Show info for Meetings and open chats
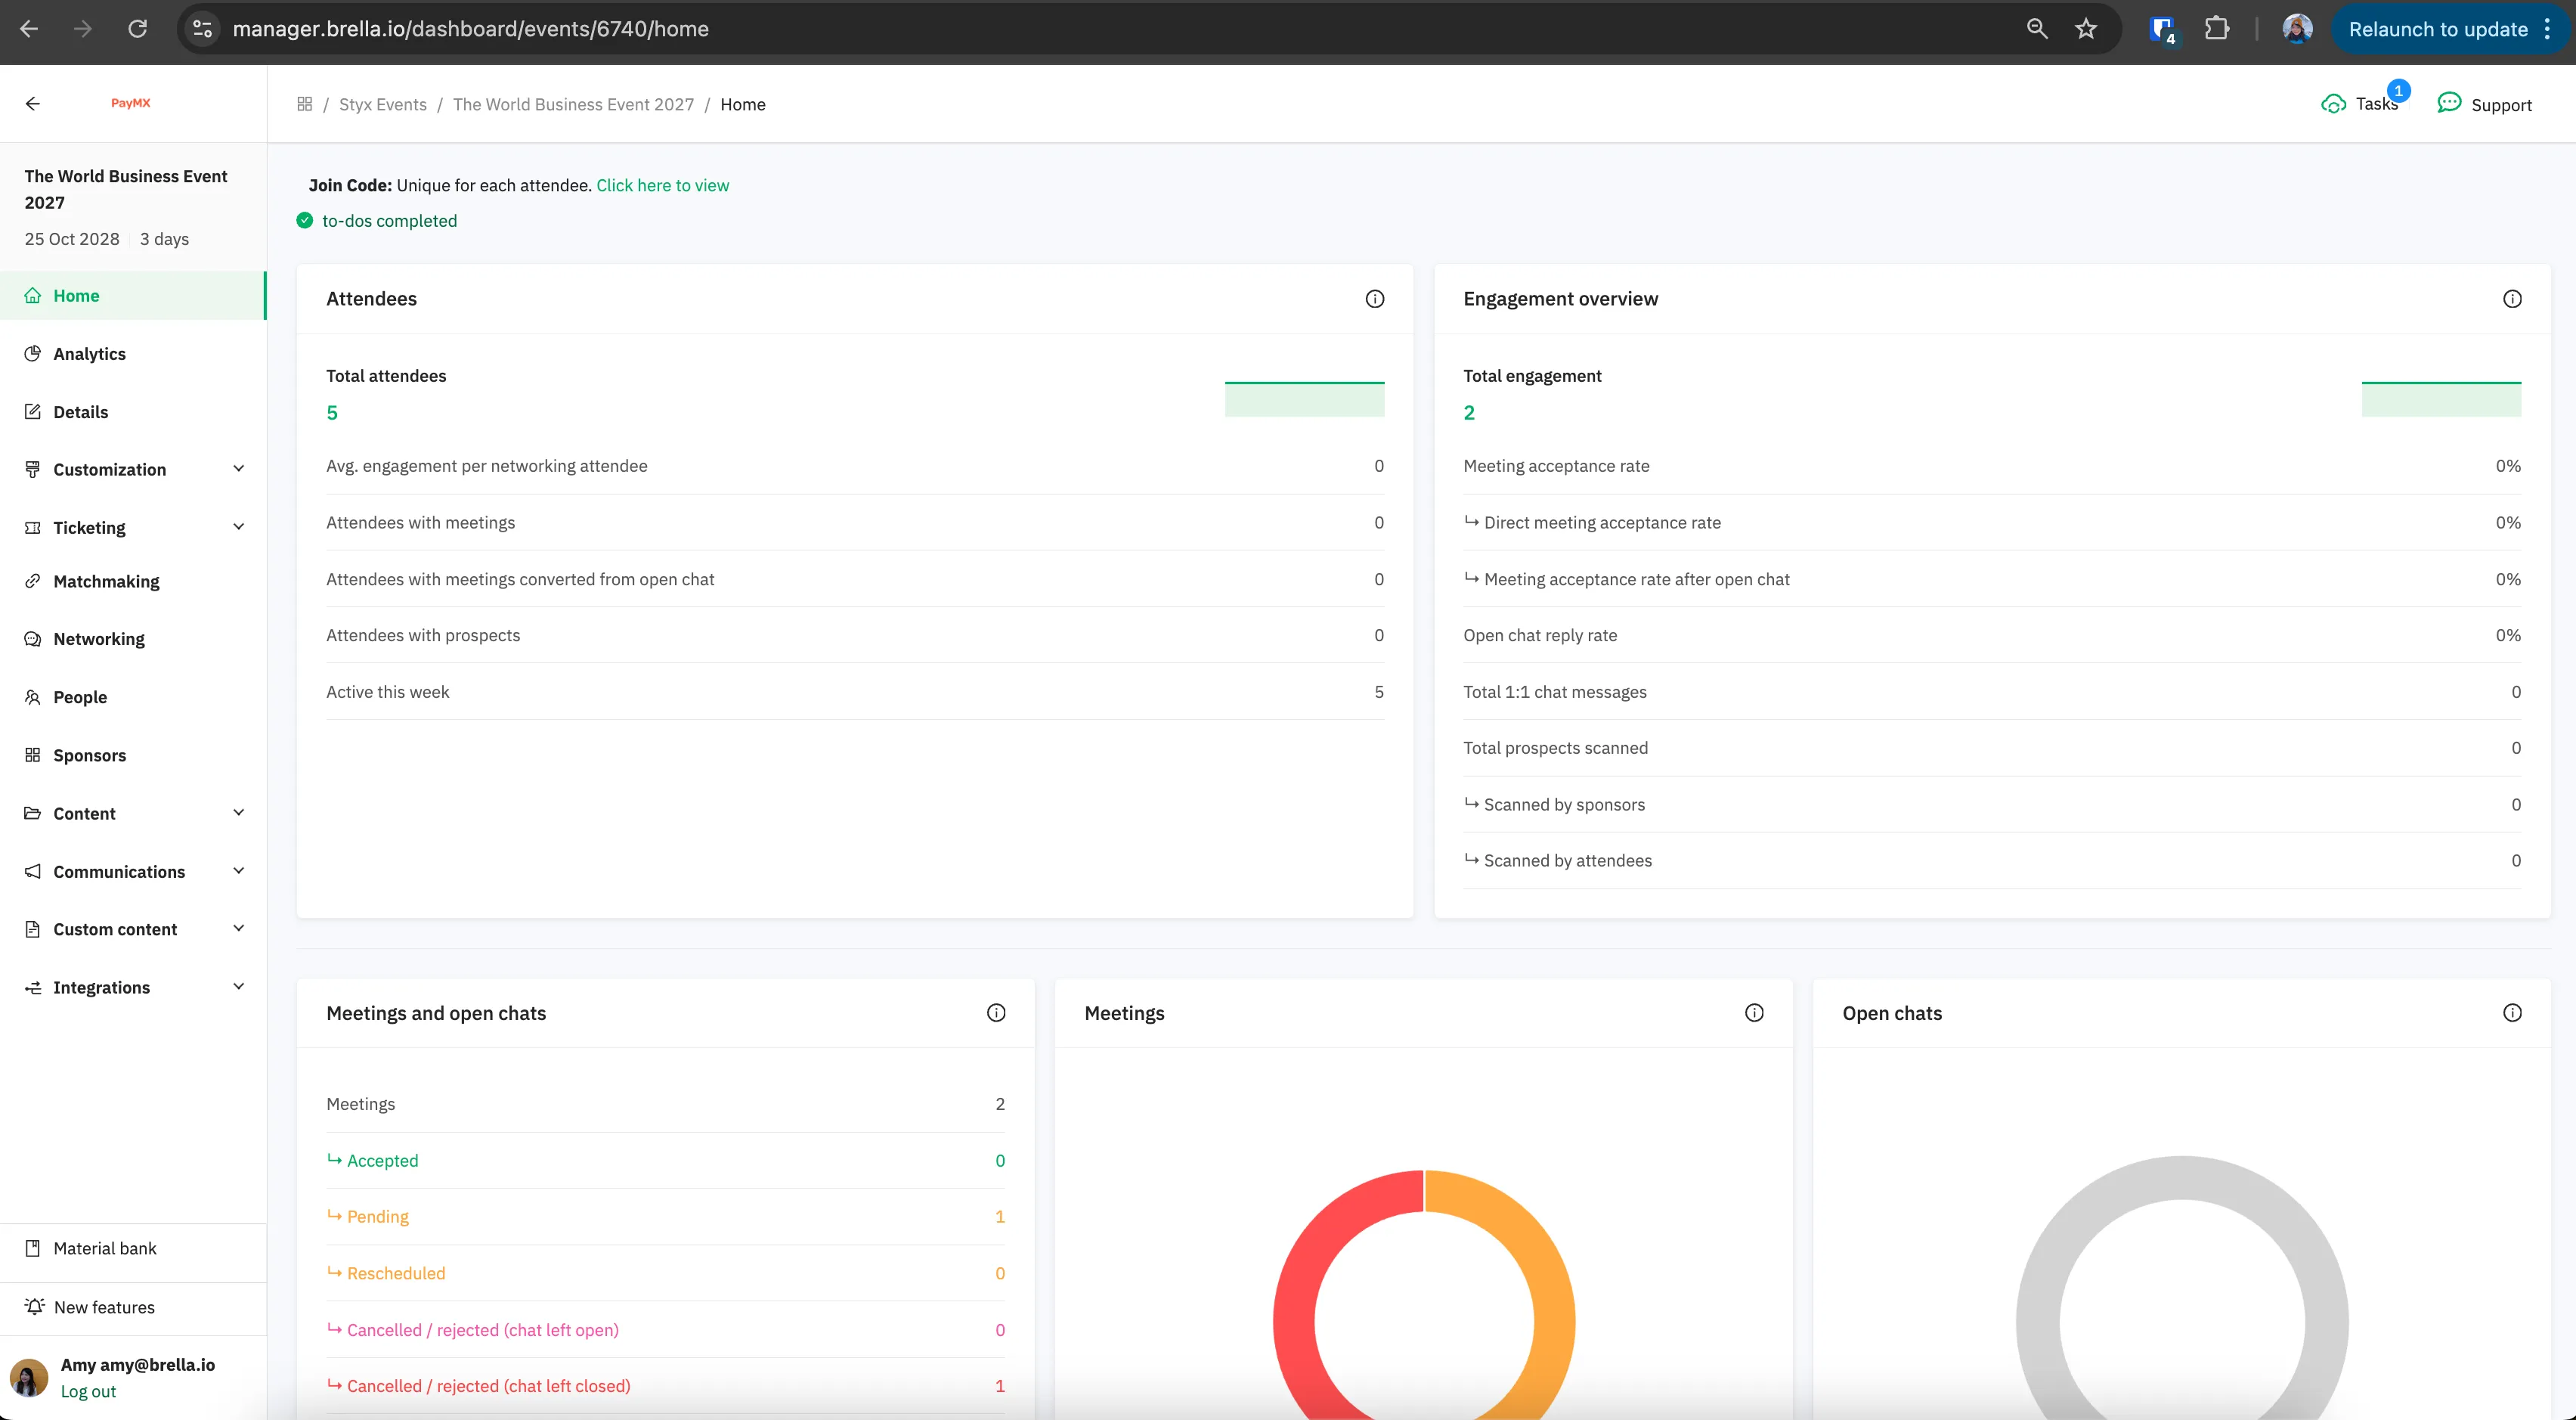The height and width of the screenshot is (1420, 2576). [996, 1013]
